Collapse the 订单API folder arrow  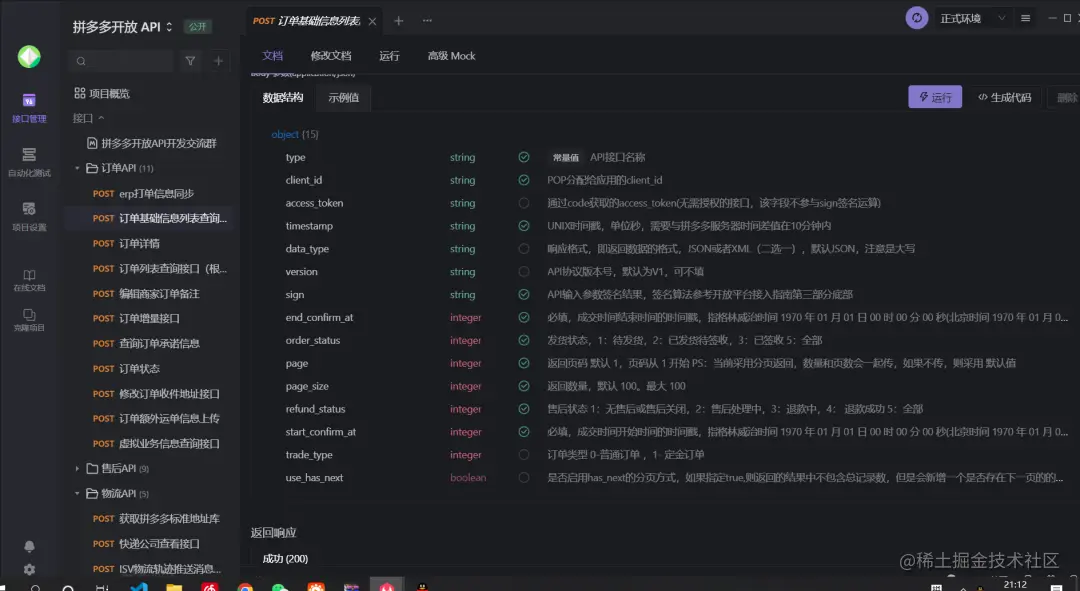pyautogui.click(x=76, y=168)
